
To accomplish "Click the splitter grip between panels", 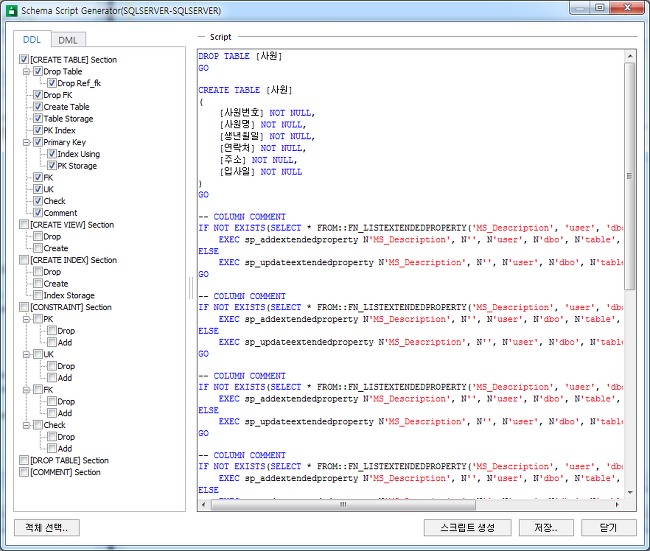I will click(x=191, y=288).
